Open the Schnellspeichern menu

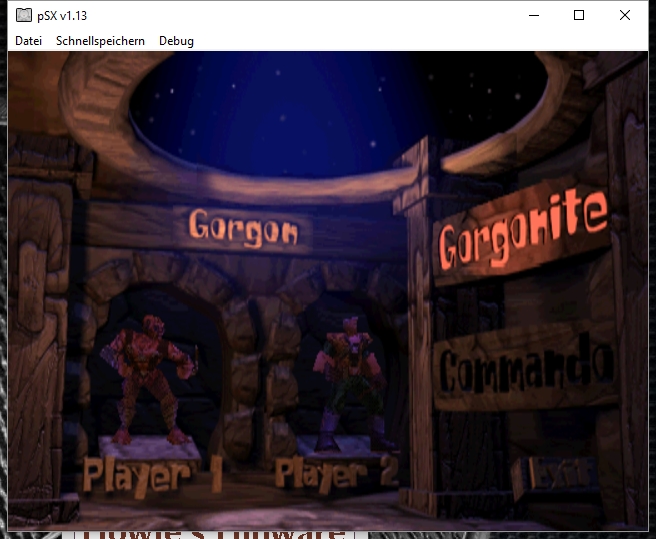(100, 41)
